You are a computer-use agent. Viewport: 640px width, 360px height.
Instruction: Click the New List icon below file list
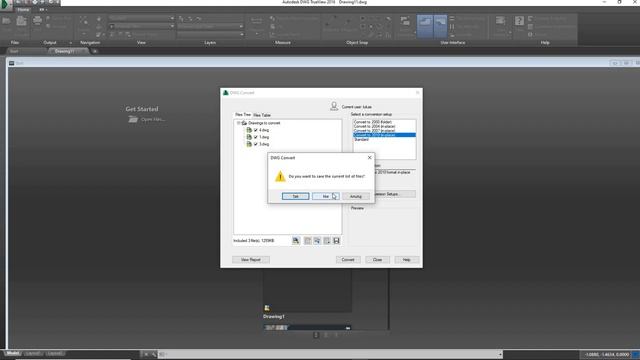(308, 241)
